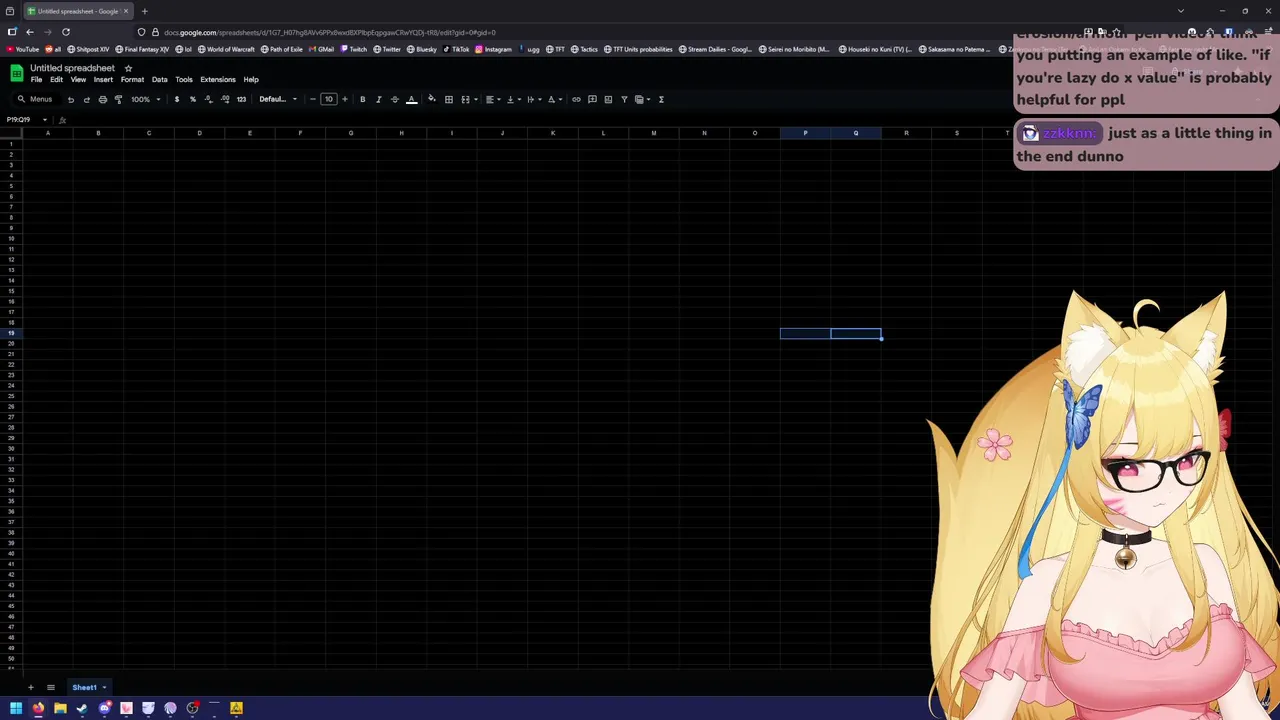Increase font size with plus button
Screen dimensions: 1280x720
click(x=345, y=99)
